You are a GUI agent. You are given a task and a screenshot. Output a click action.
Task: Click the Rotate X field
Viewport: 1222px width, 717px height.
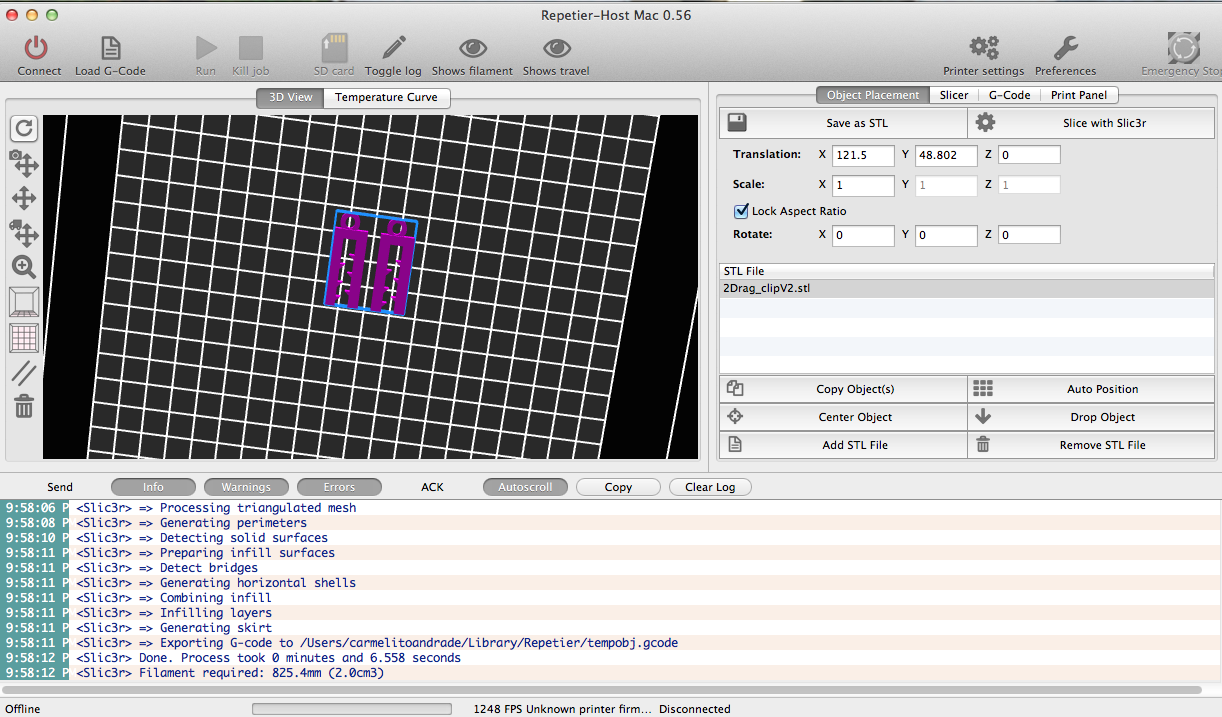click(863, 235)
